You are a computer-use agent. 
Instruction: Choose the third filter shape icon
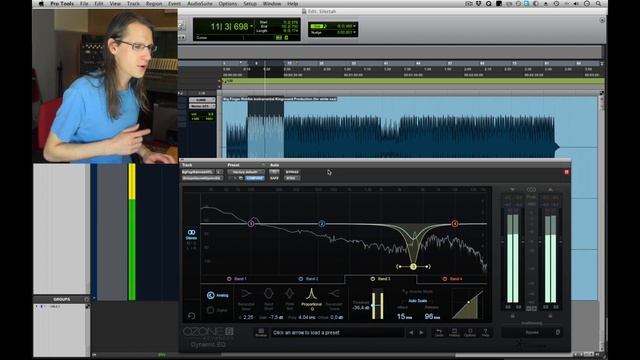coord(289,293)
